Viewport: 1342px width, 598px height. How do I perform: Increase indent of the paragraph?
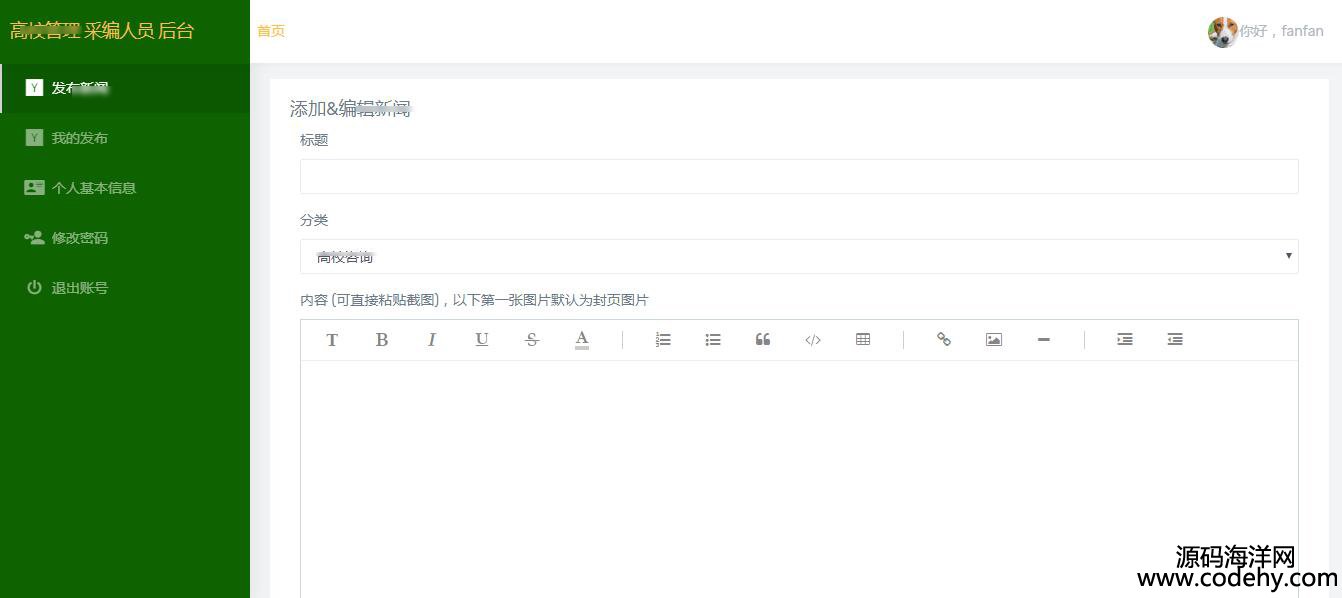(x=1125, y=340)
